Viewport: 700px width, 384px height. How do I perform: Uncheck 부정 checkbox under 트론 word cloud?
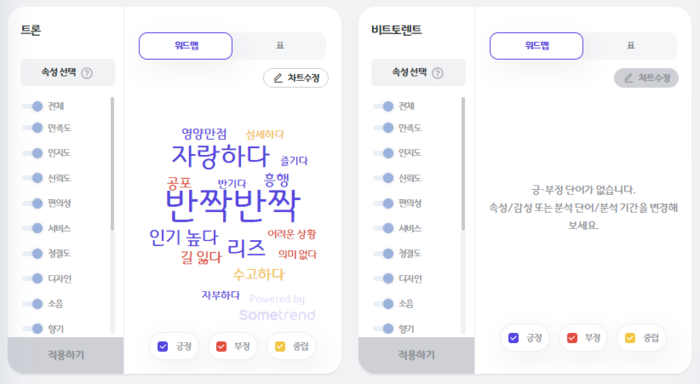(221, 346)
